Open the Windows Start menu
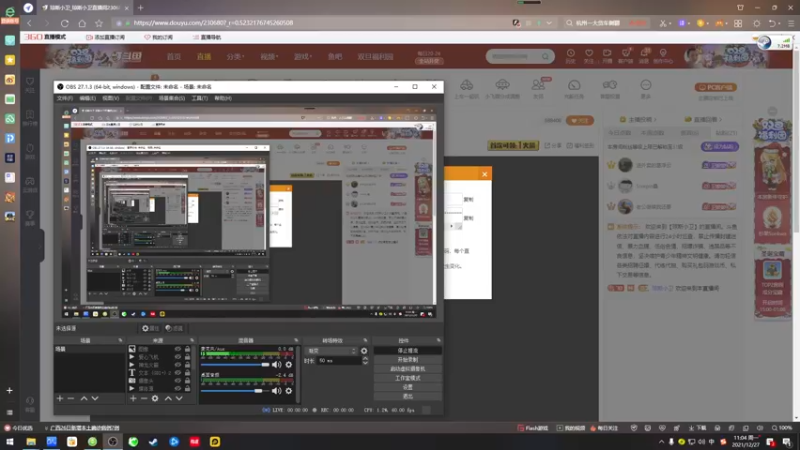Image resolution: width=800 pixels, height=450 pixels. point(10,441)
